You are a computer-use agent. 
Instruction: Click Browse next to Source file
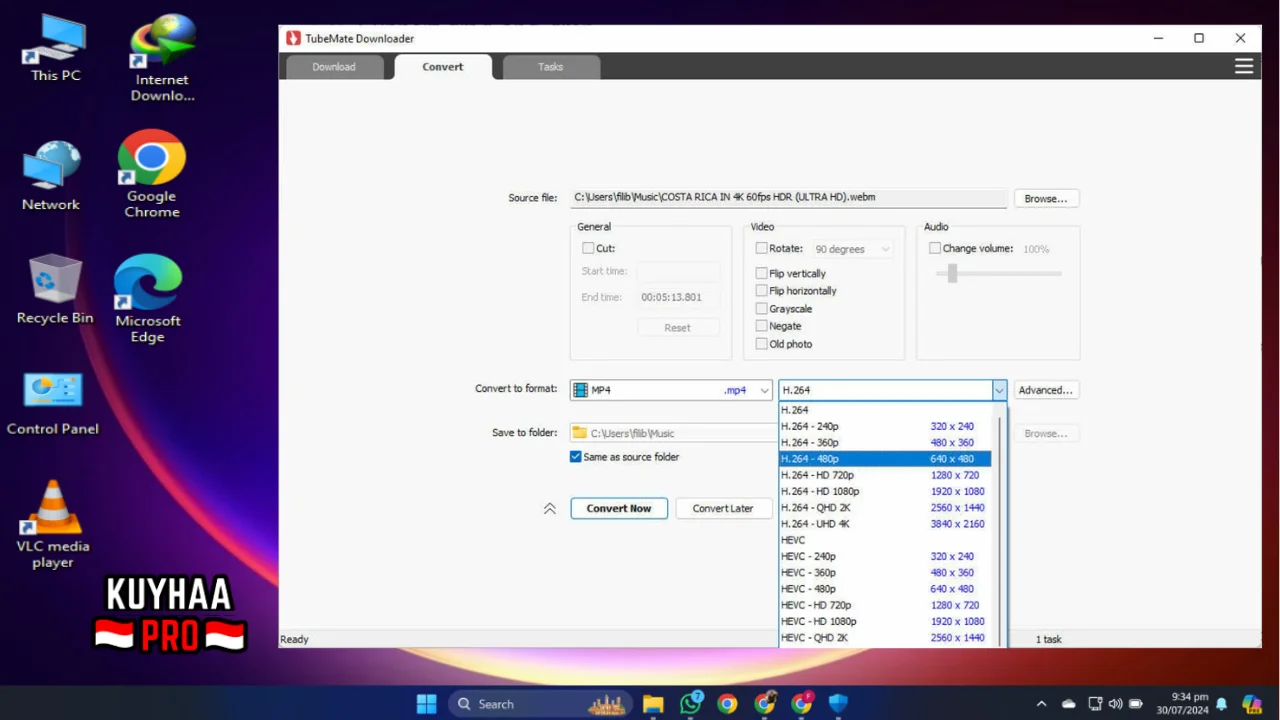point(1046,199)
